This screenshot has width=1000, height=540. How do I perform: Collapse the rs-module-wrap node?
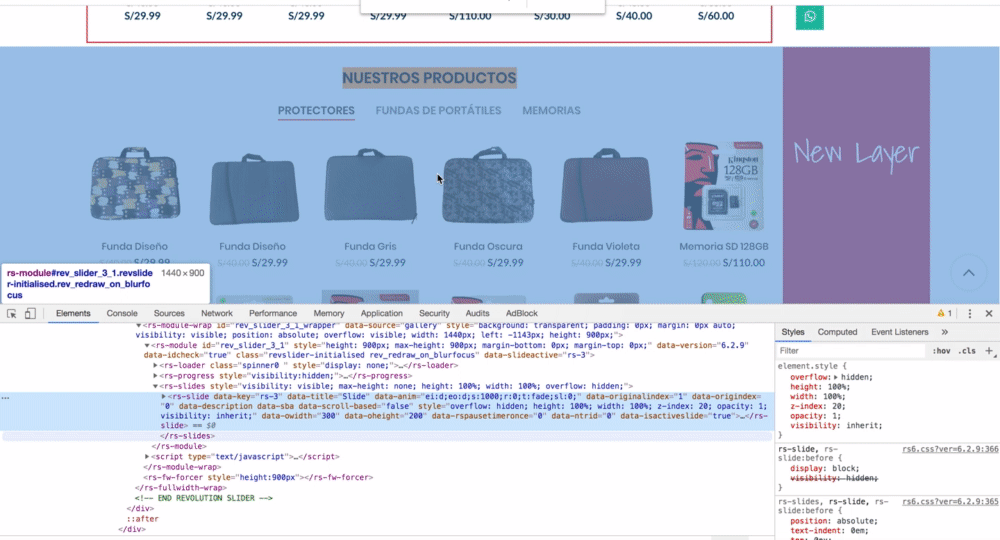click(x=138, y=325)
